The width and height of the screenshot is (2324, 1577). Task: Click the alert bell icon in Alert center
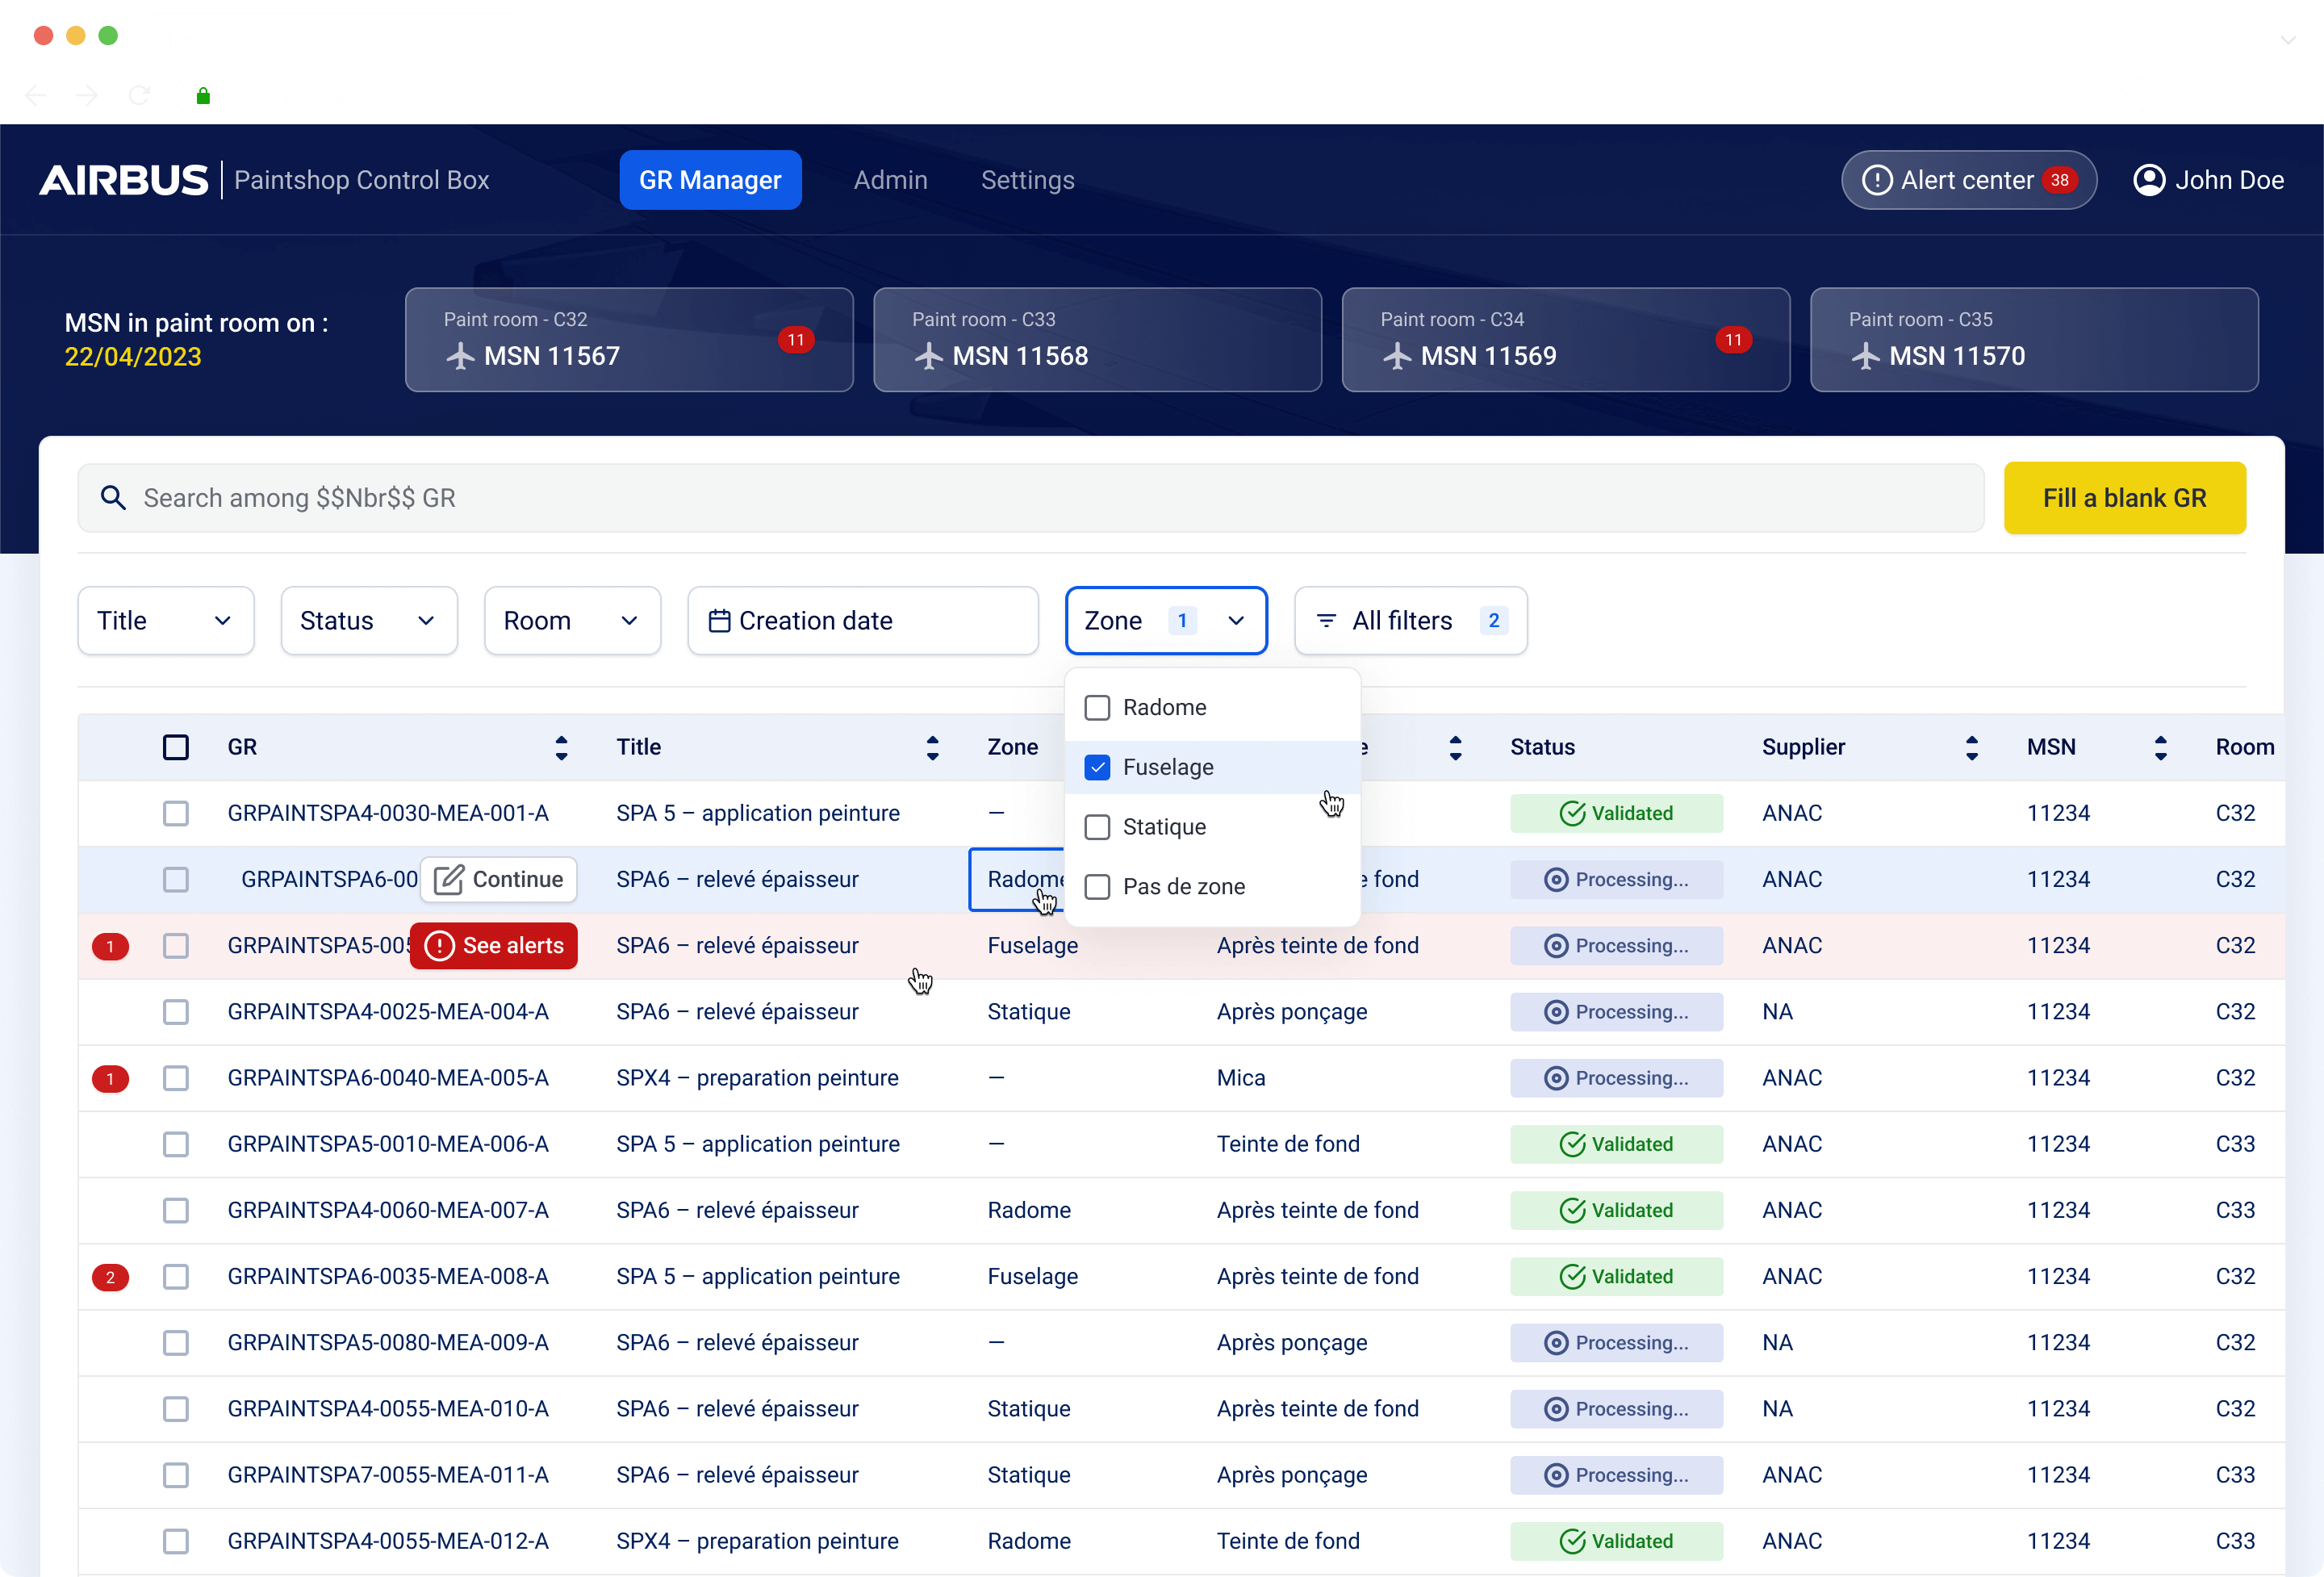tap(1877, 180)
